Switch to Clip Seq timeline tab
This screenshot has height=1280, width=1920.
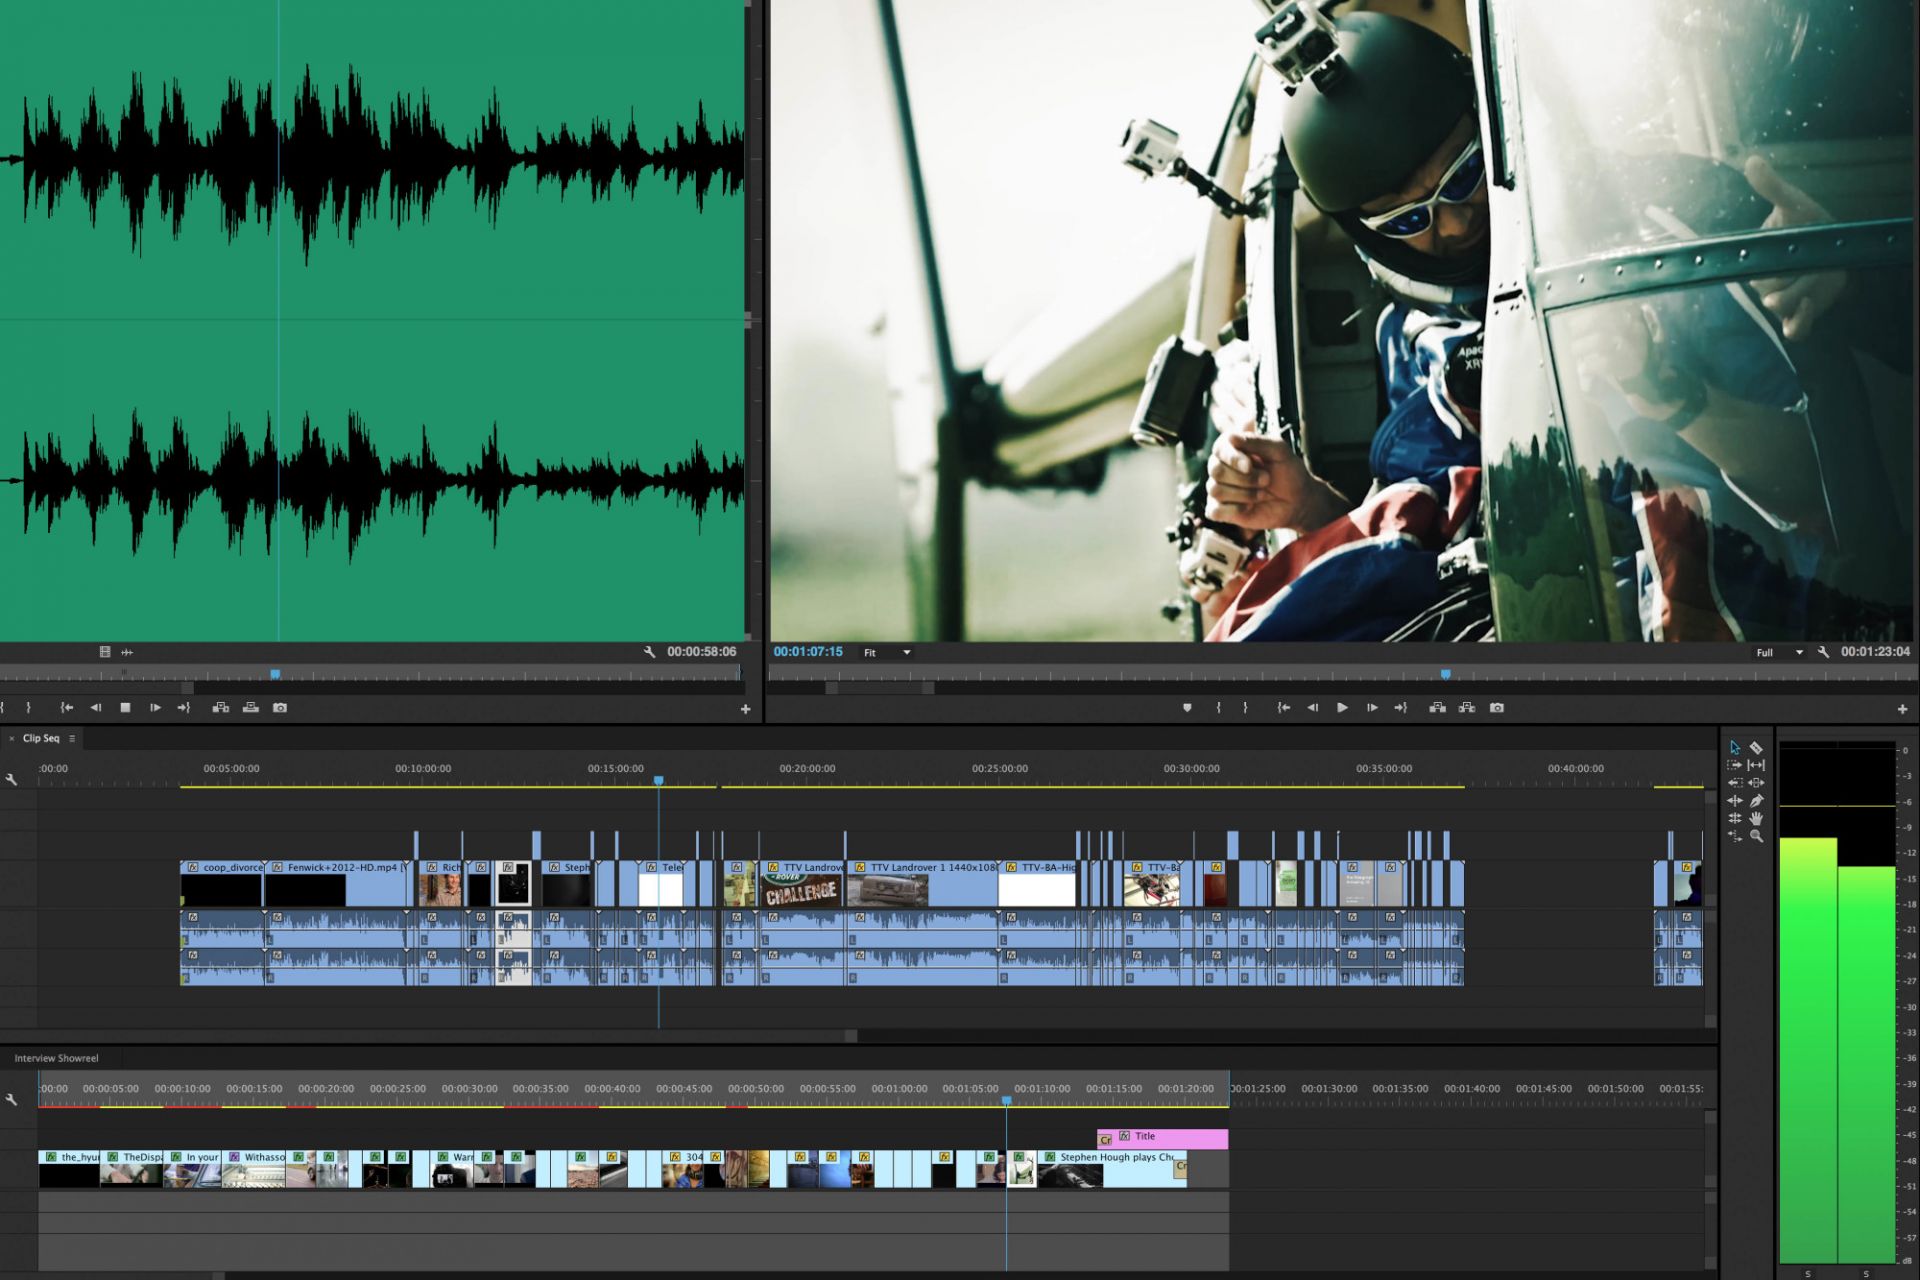41,738
